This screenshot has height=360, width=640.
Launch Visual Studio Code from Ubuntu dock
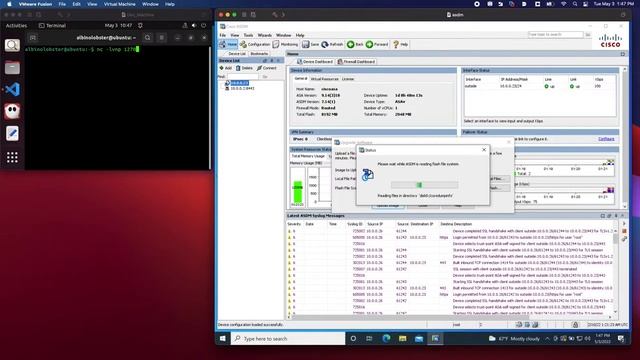point(12,89)
